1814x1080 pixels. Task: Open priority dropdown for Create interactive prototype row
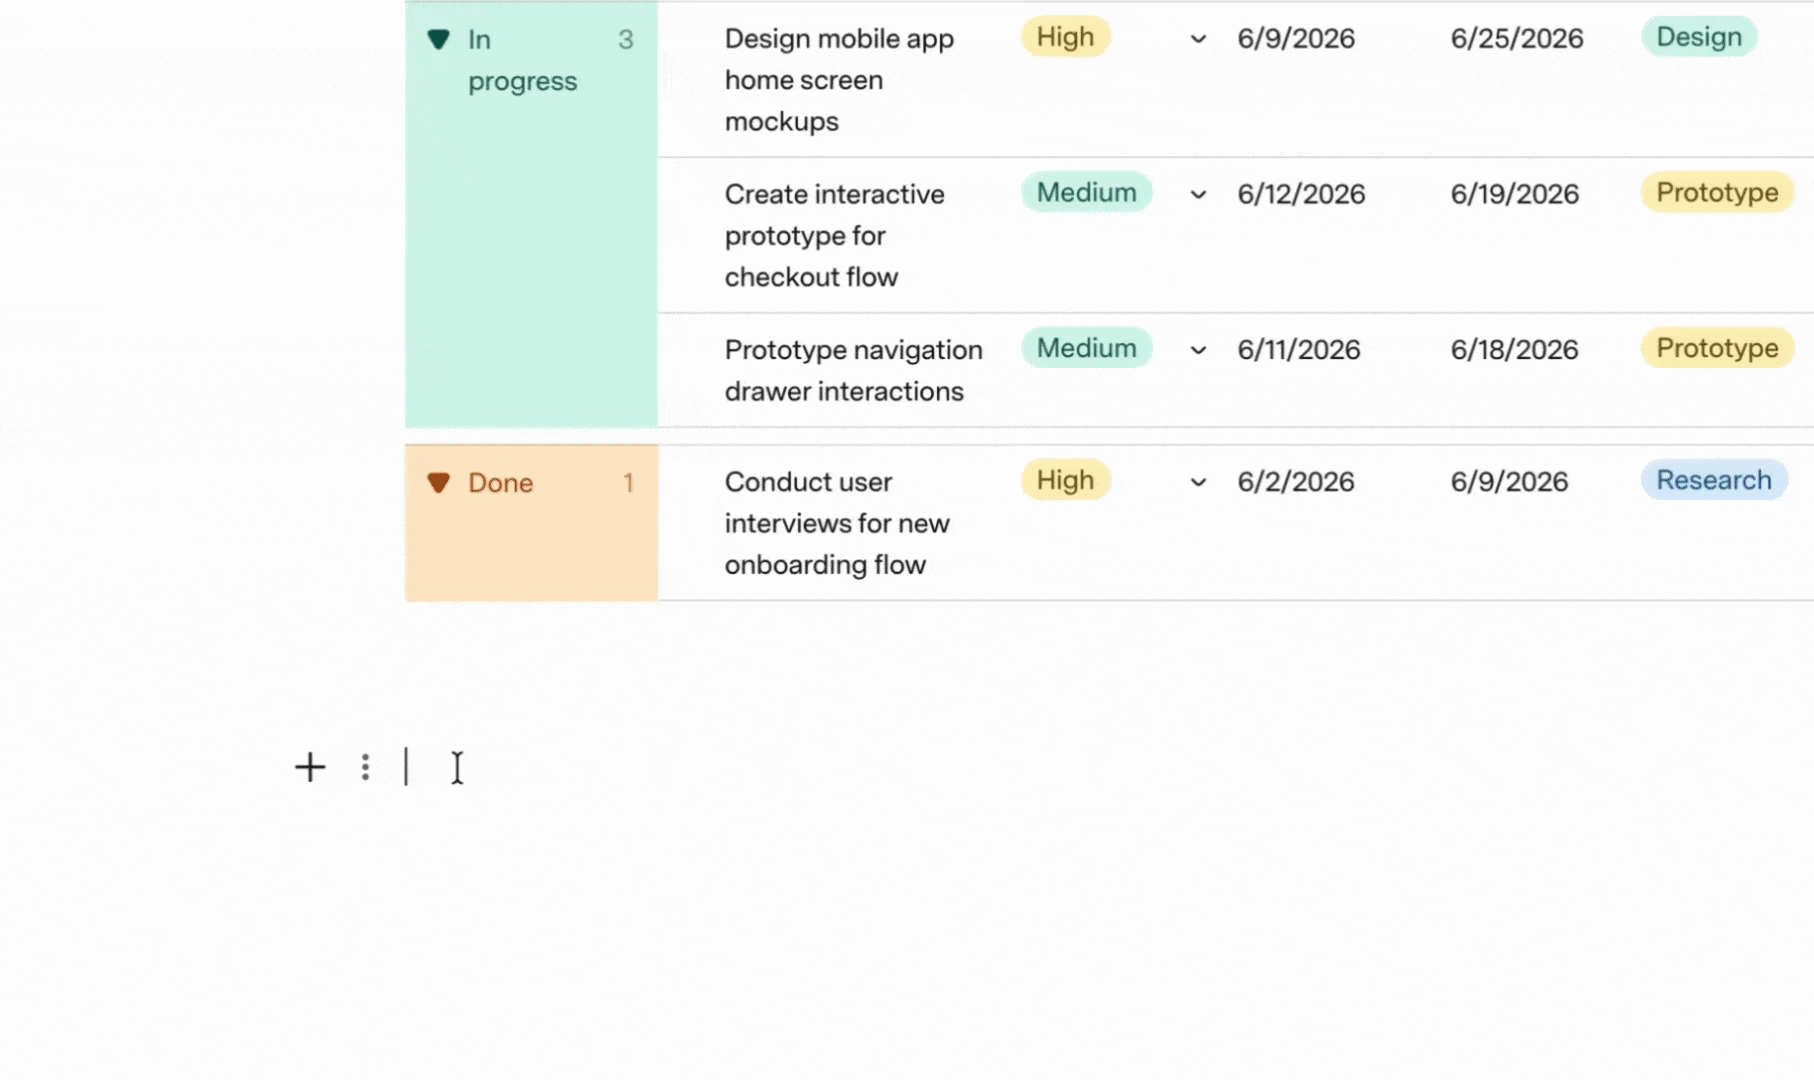1198,194
